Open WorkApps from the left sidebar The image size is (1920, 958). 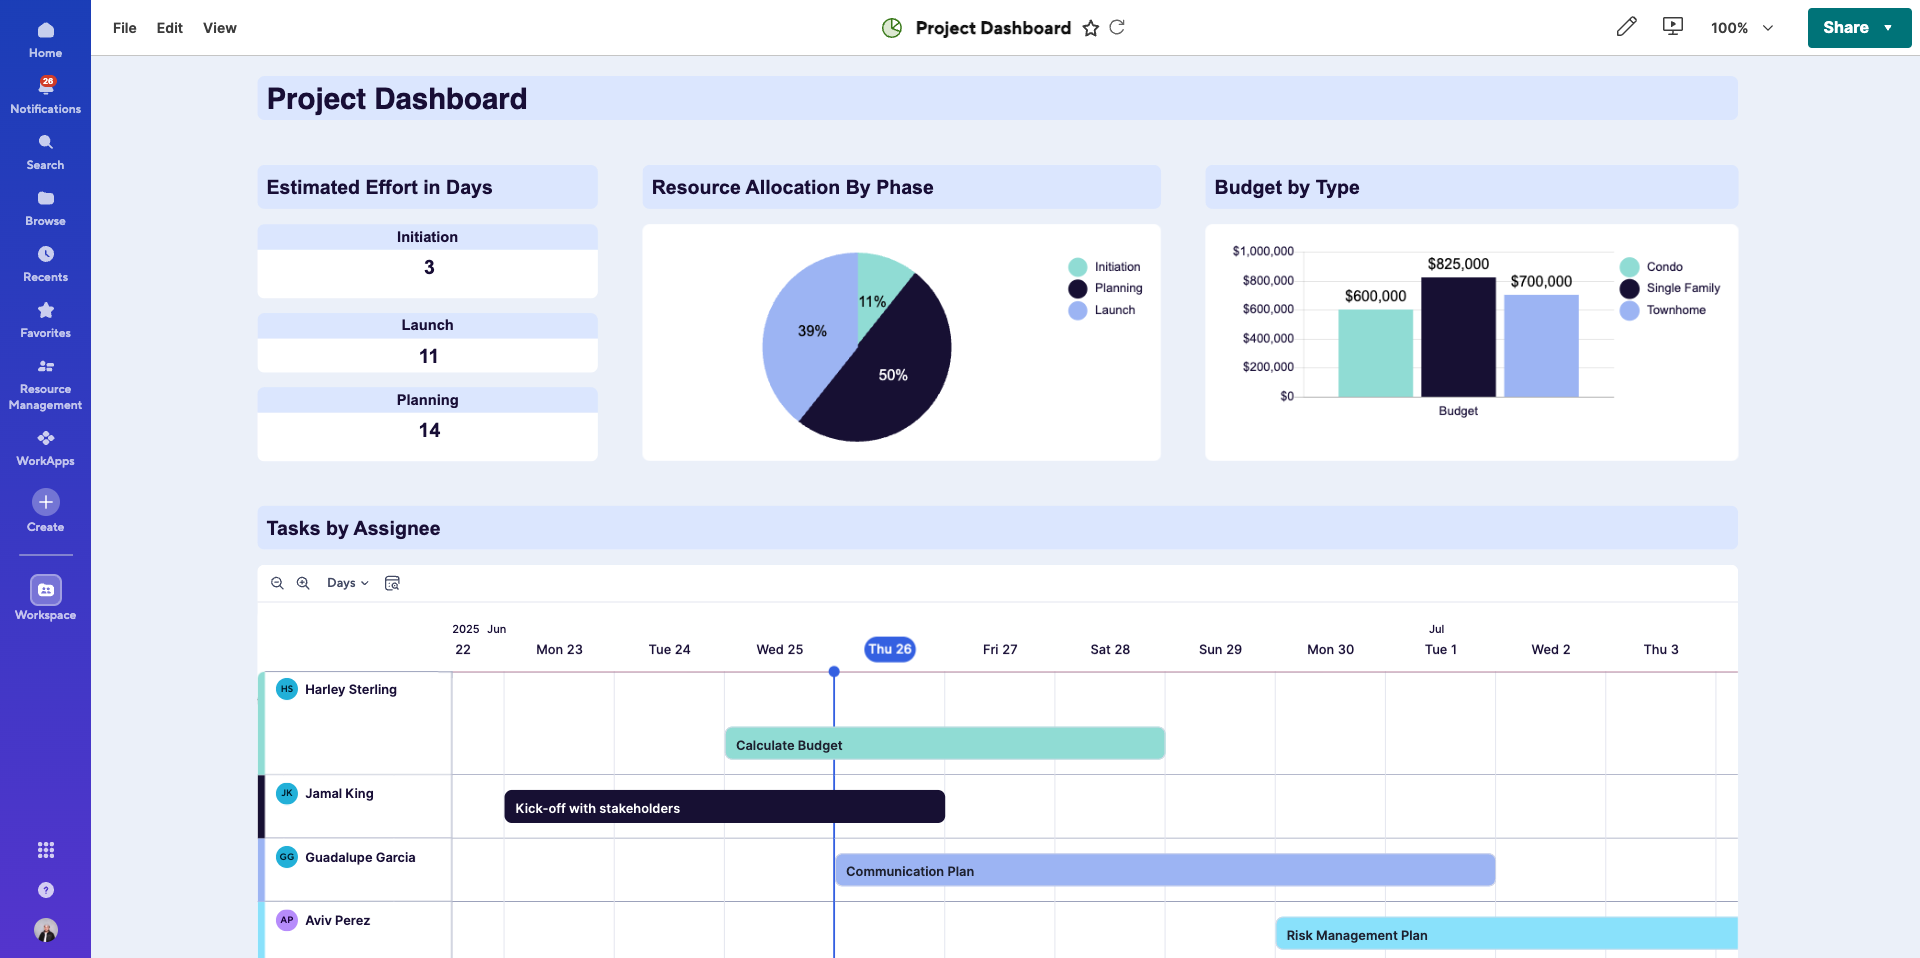(45, 446)
